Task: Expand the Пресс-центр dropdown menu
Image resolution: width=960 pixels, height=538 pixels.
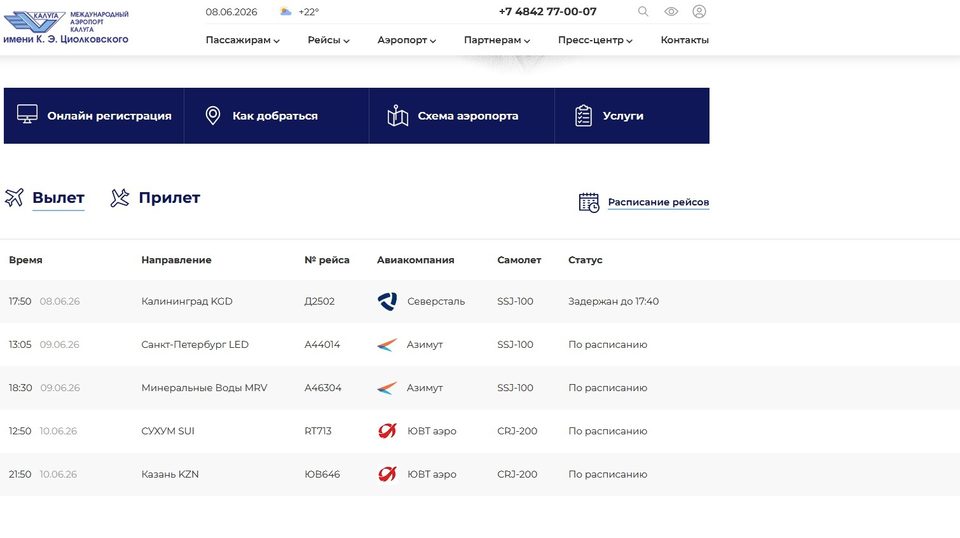Action: [x=595, y=40]
